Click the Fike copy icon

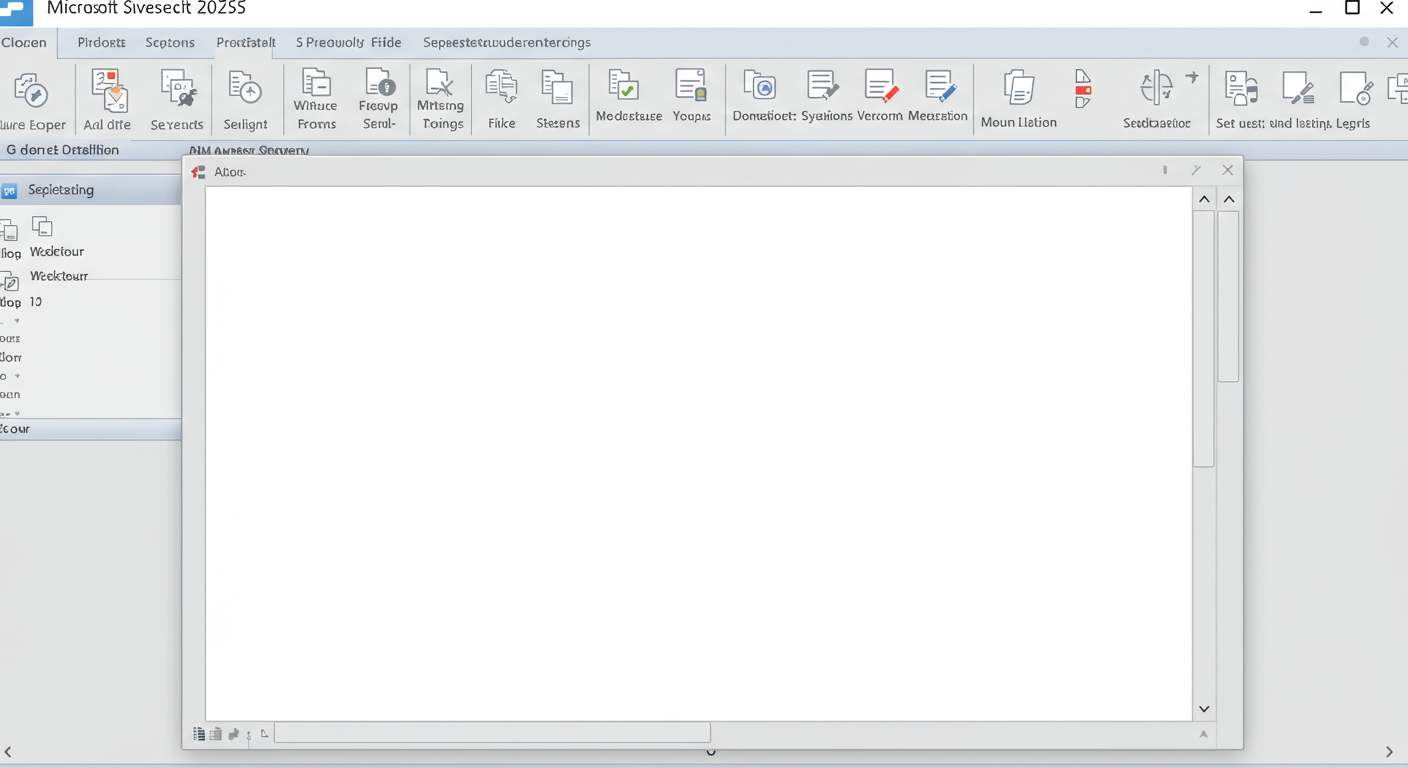click(x=501, y=89)
